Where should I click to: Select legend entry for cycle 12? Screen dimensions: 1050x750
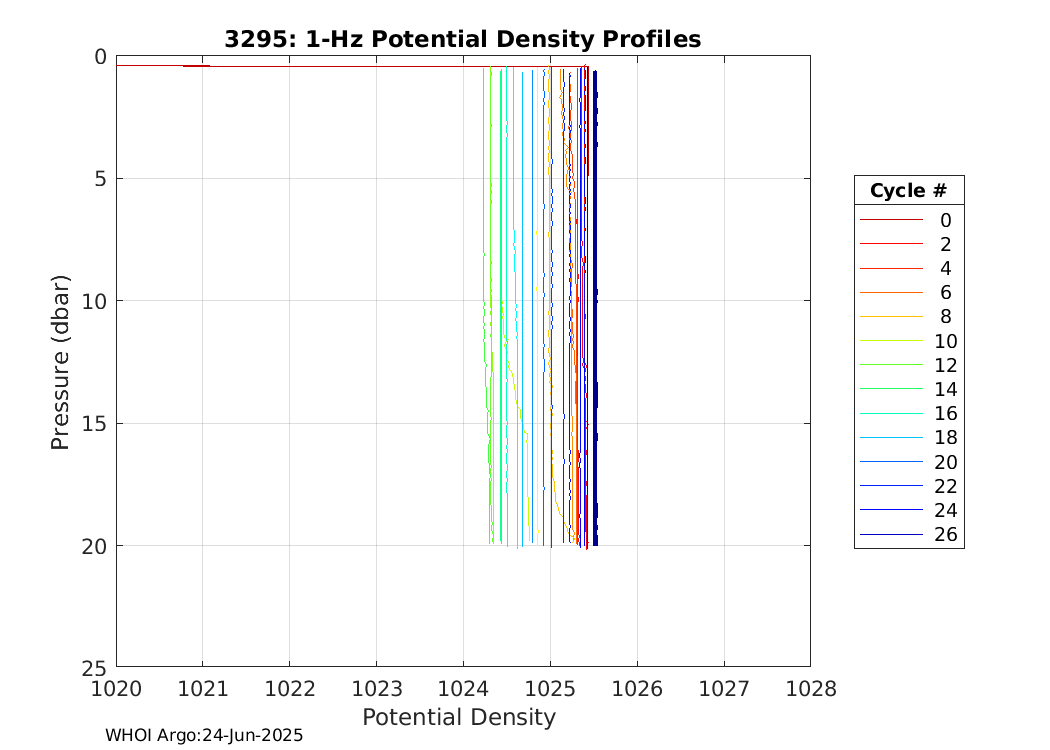coord(909,365)
